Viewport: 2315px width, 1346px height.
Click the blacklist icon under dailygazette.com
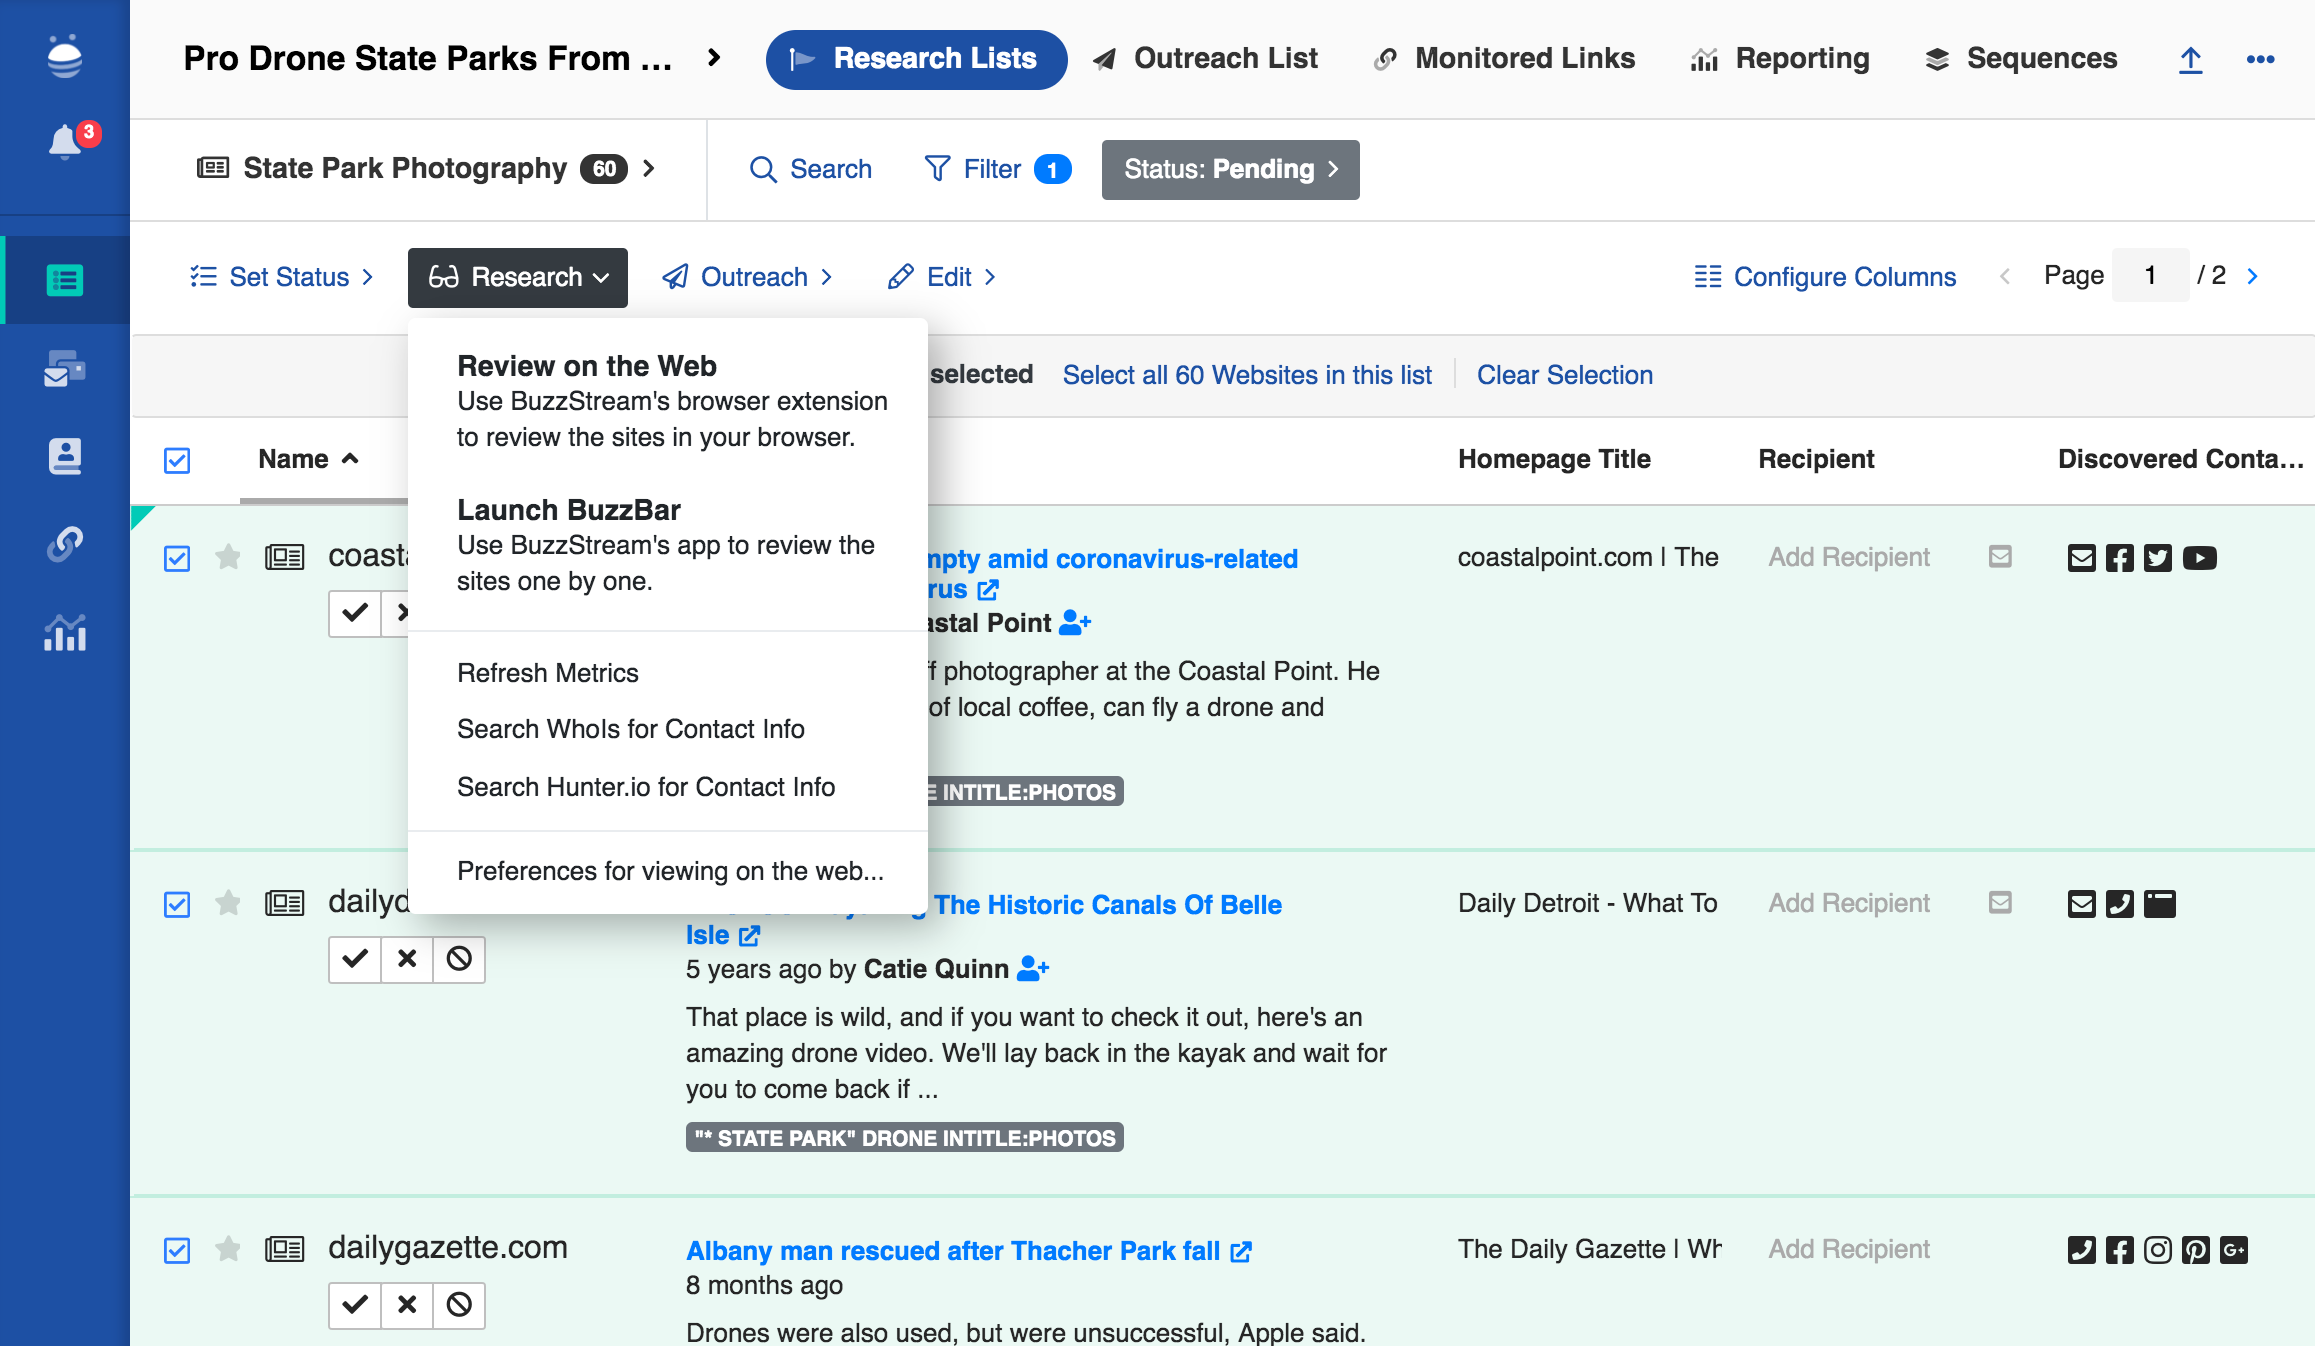pyautogui.click(x=459, y=1305)
